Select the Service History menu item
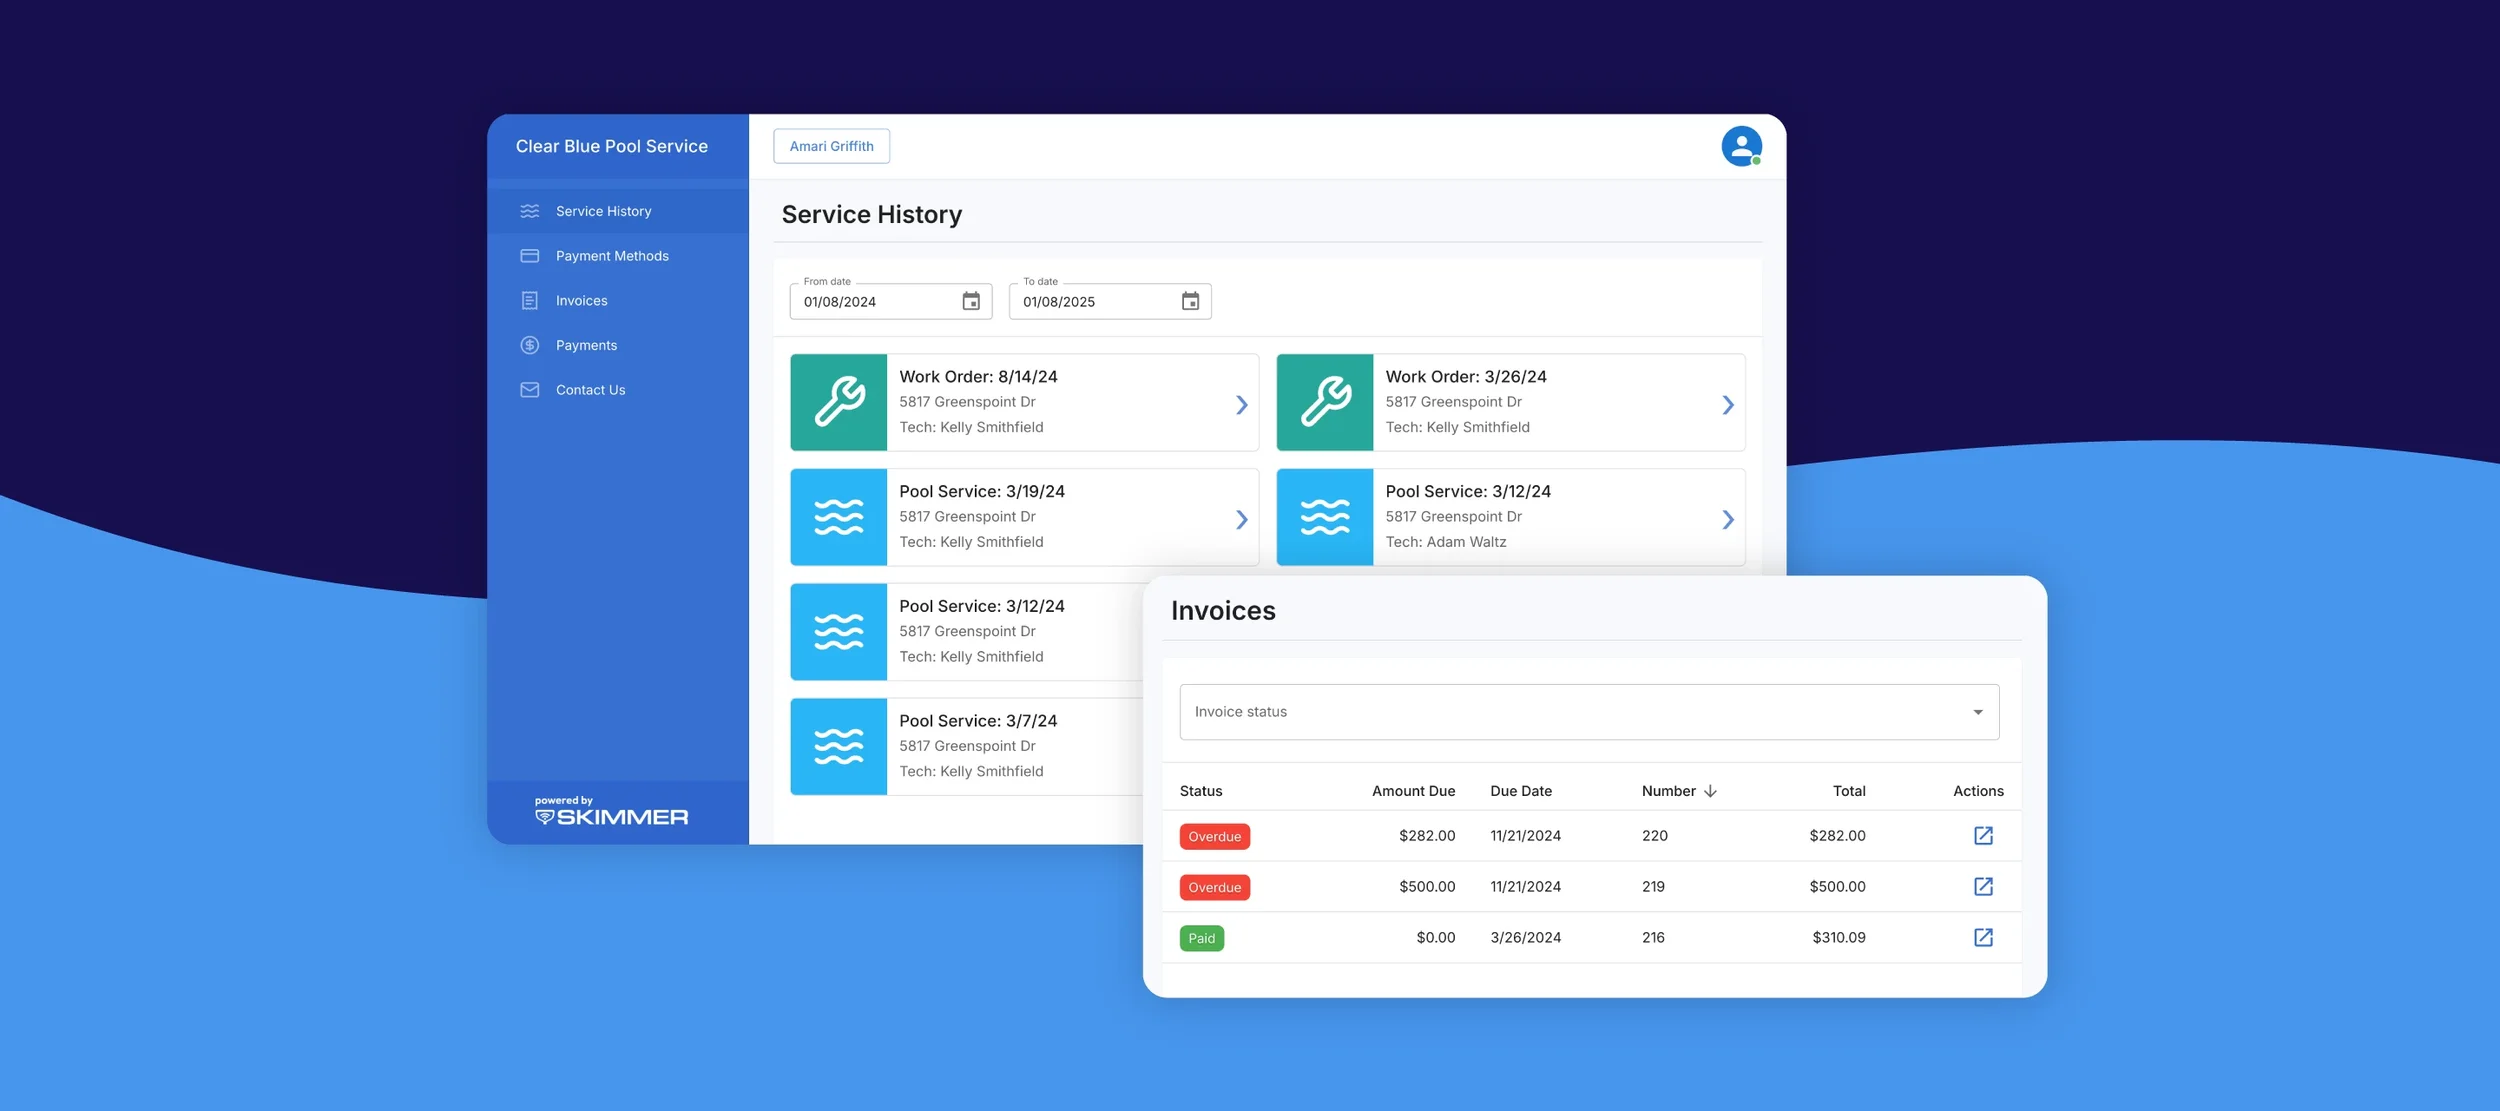The height and width of the screenshot is (1111, 2500). pos(603,210)
